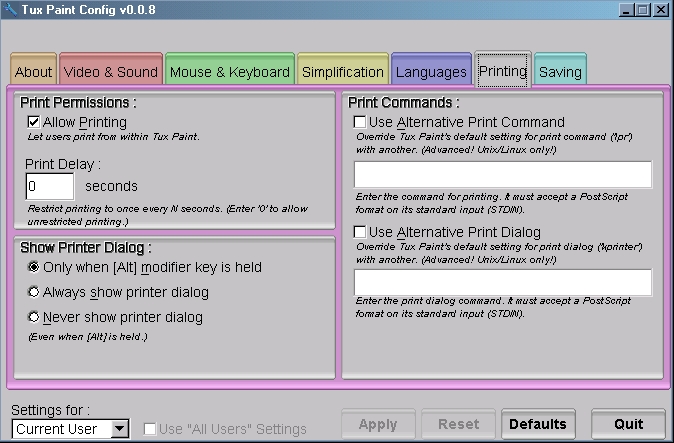Select the Languages tab
674x443 pixels.
click(431, 72)
